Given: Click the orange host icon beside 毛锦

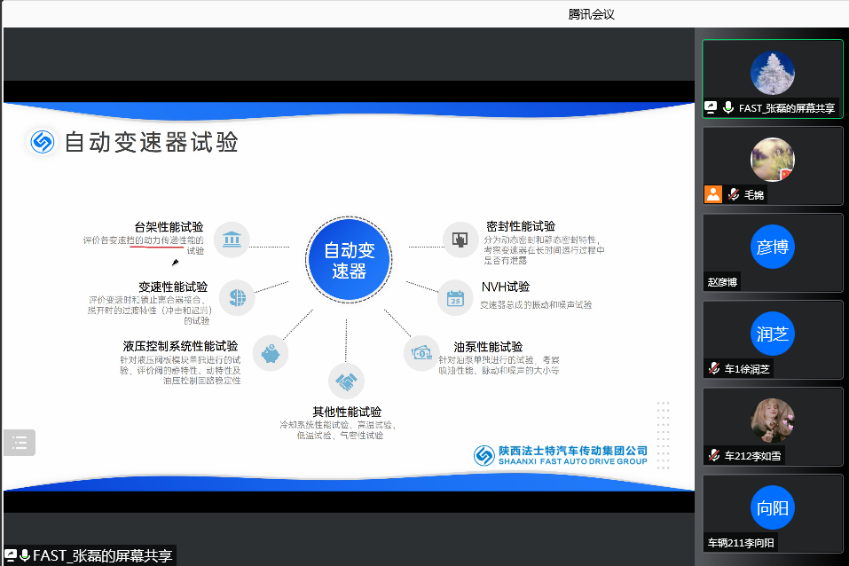Looking at the screenshot, I should point(712,194).
